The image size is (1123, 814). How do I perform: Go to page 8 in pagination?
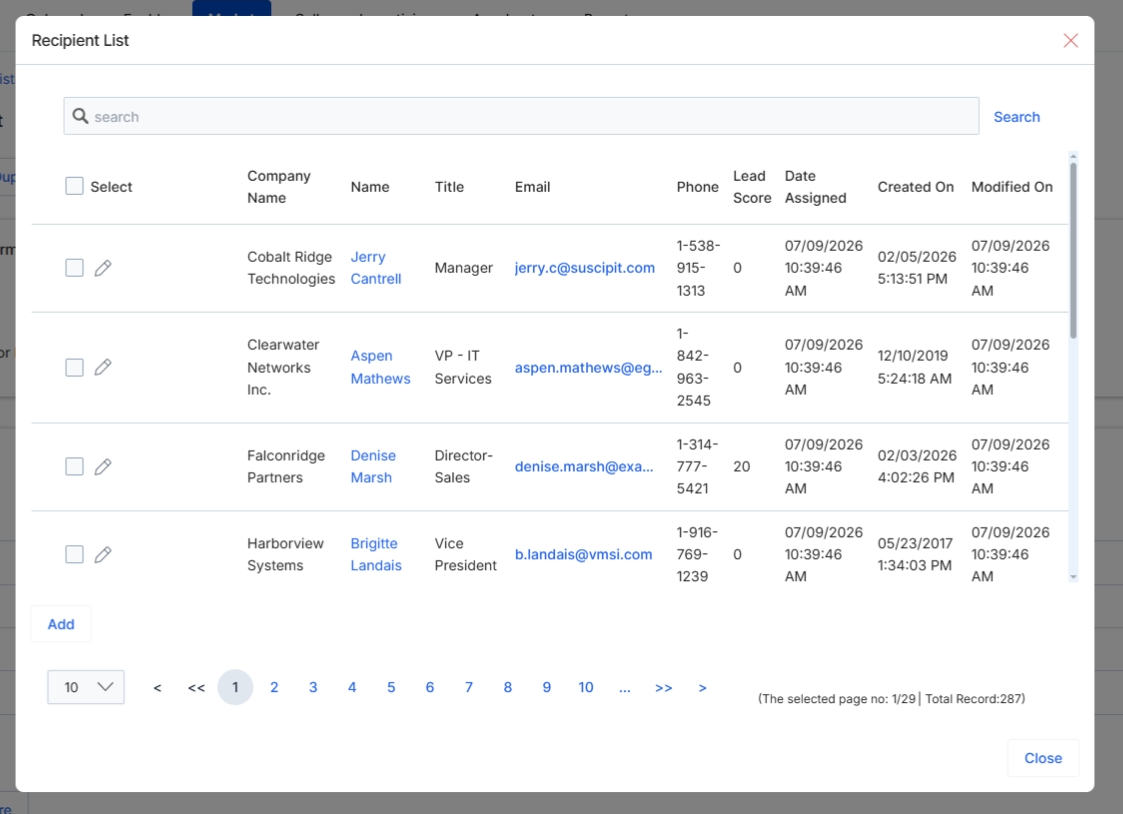coord(508,687)
